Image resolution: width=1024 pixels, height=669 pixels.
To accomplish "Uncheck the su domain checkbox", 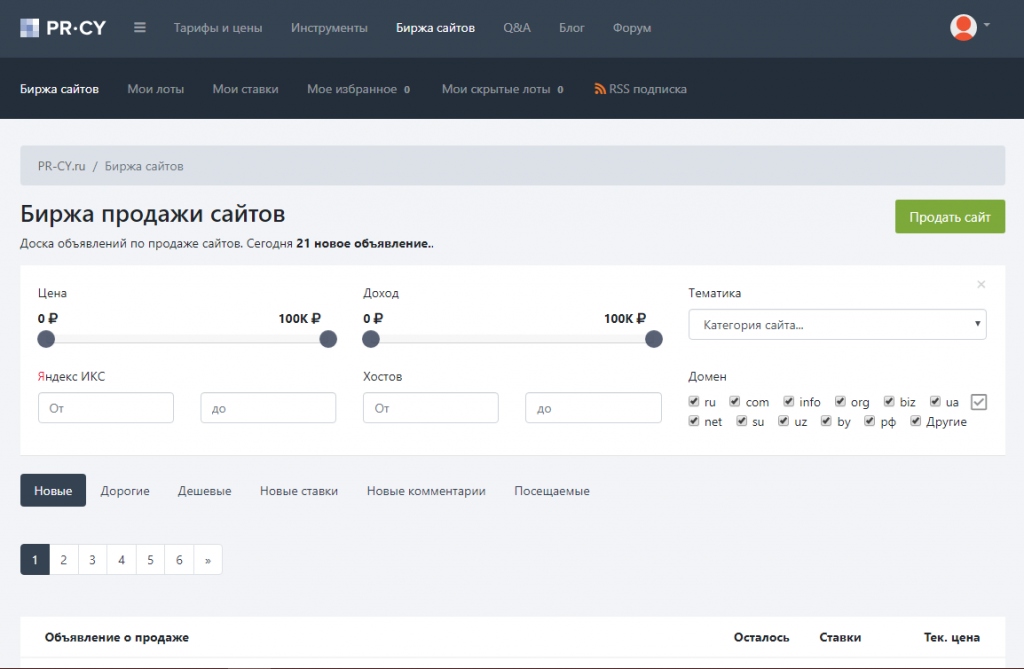I will tap(741, 421).
